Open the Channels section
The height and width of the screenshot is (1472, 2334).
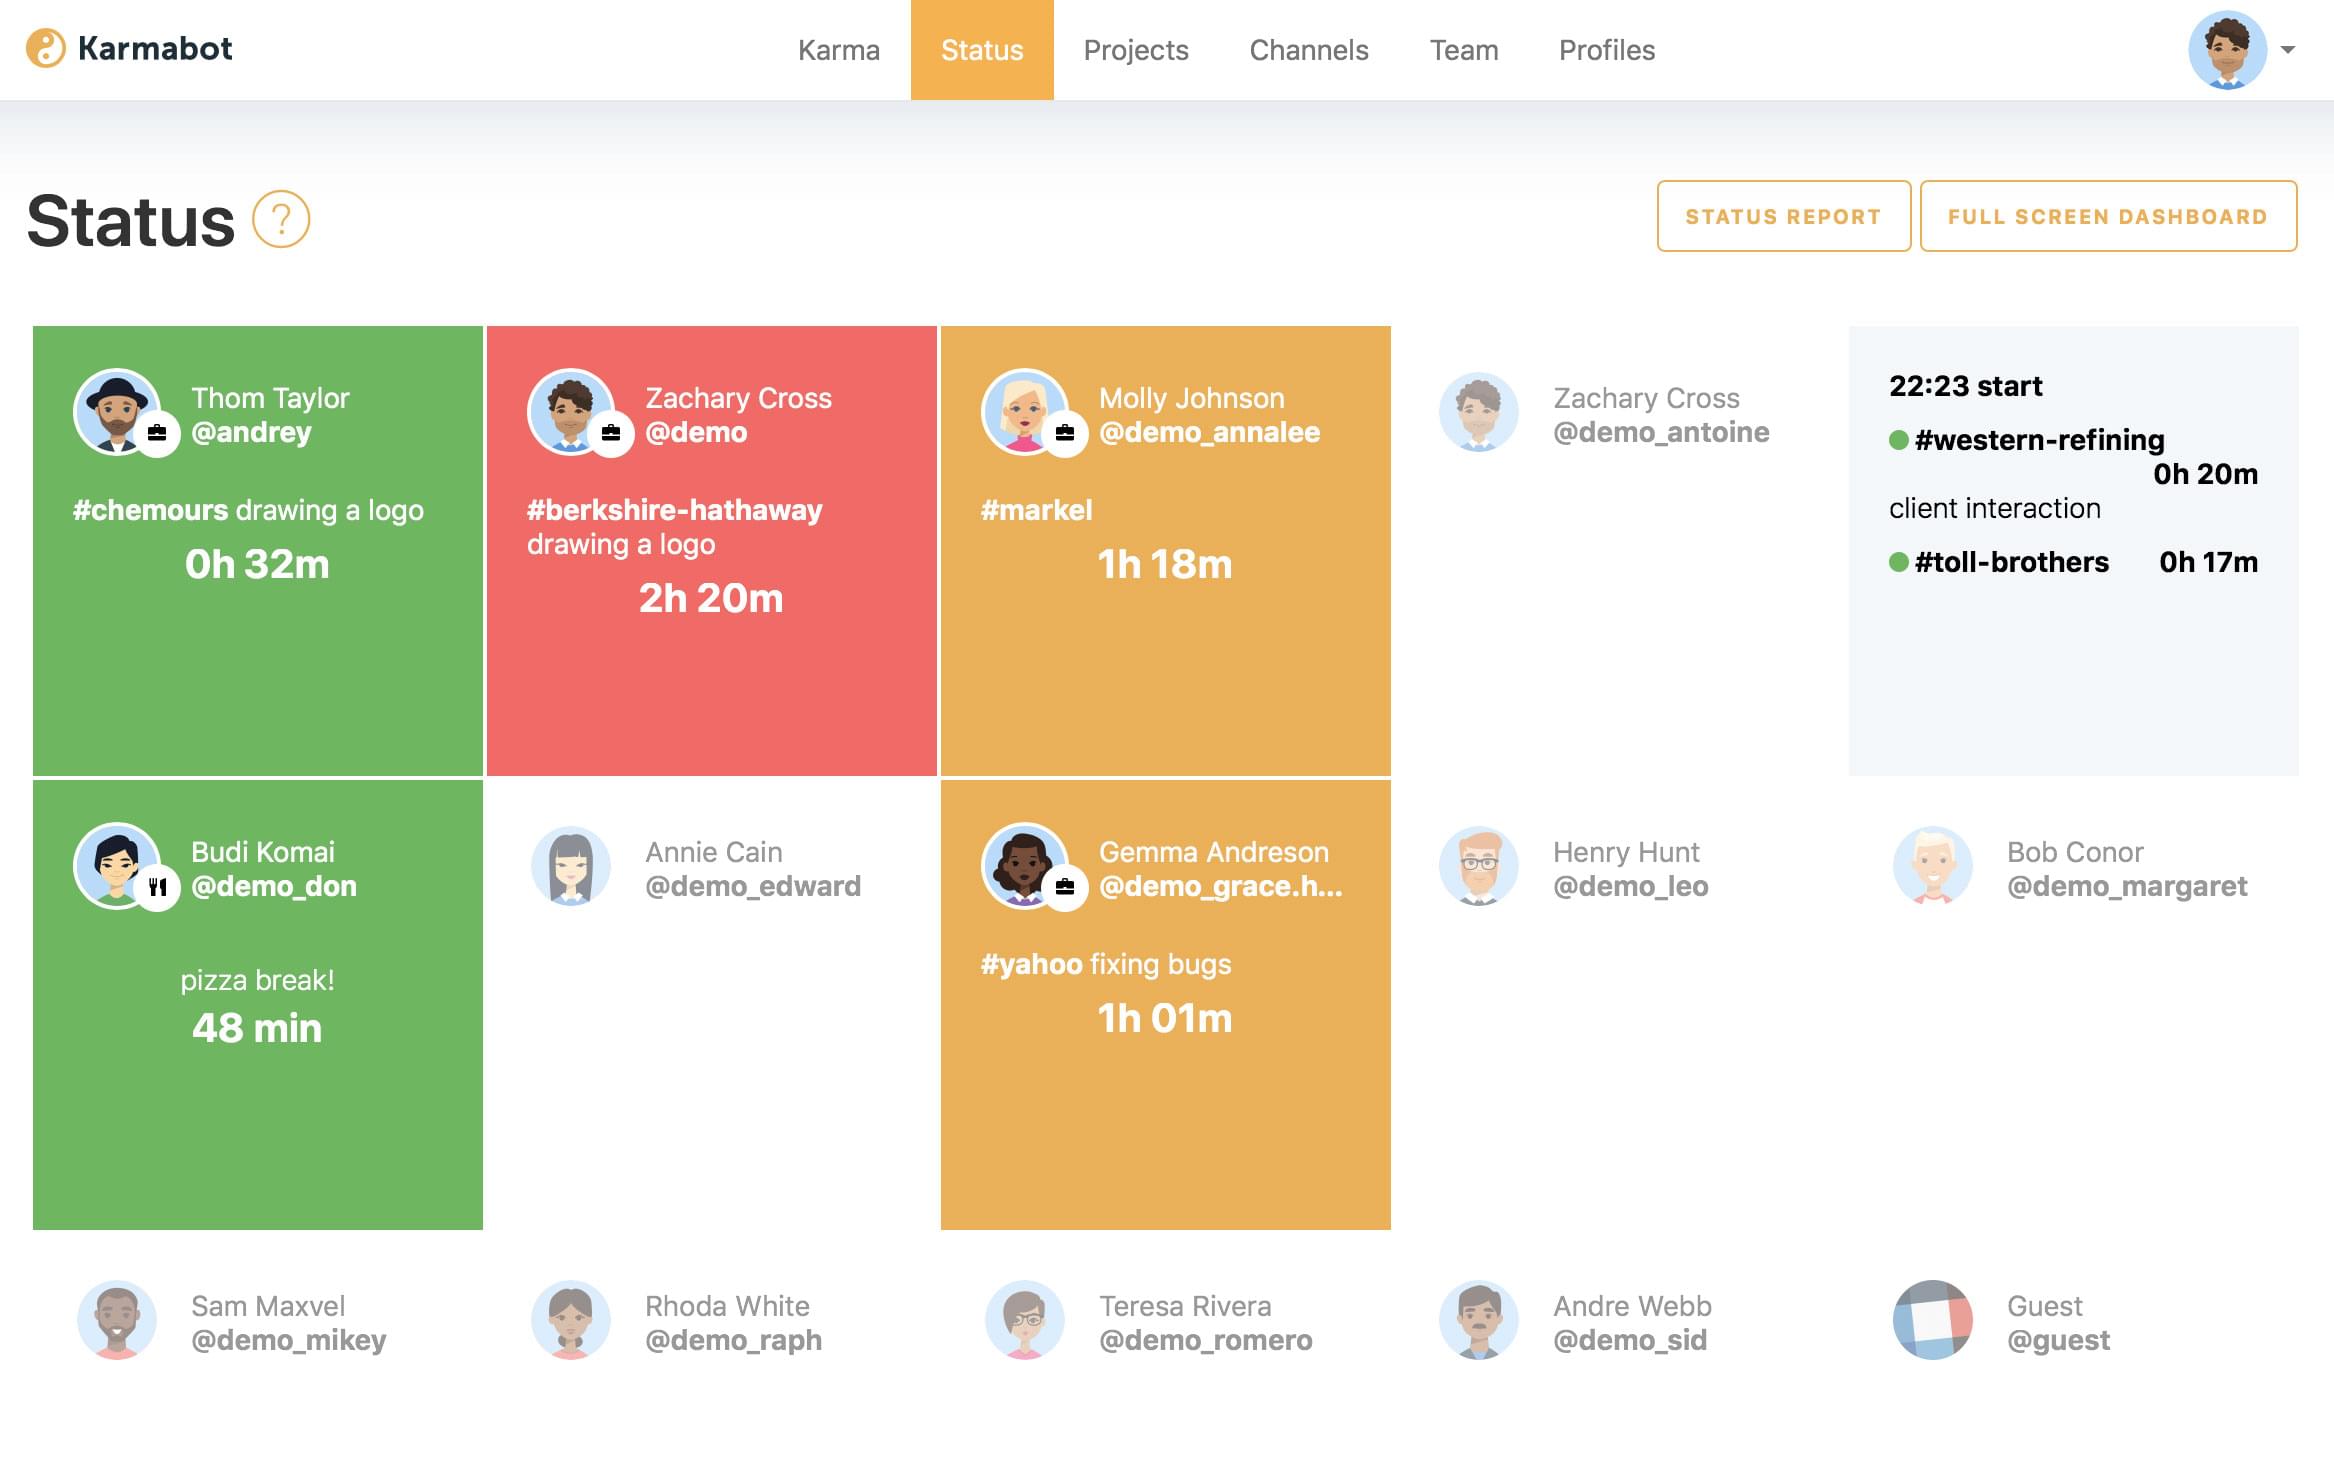(1308, 50)
